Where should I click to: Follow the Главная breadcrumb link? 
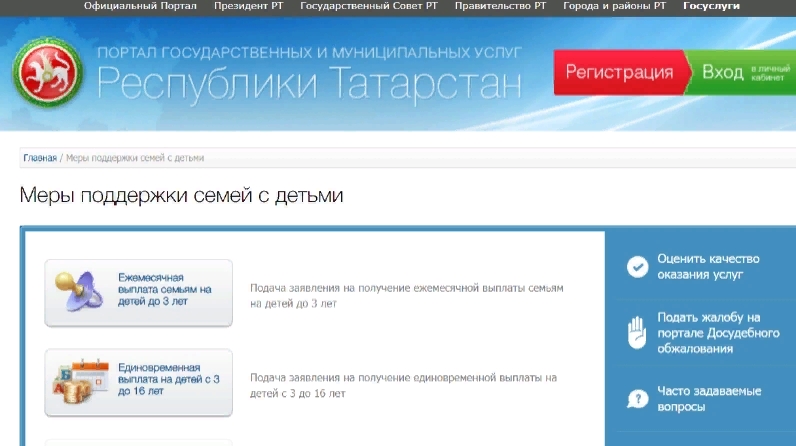40,158
